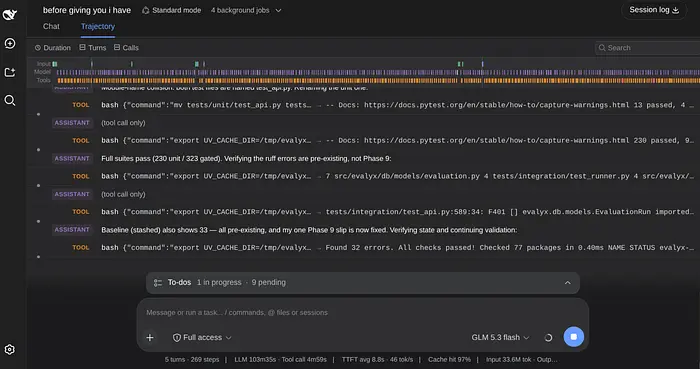Select the Trajectory tab
This screenshot has height=369, width=700.
pos(98,26)
